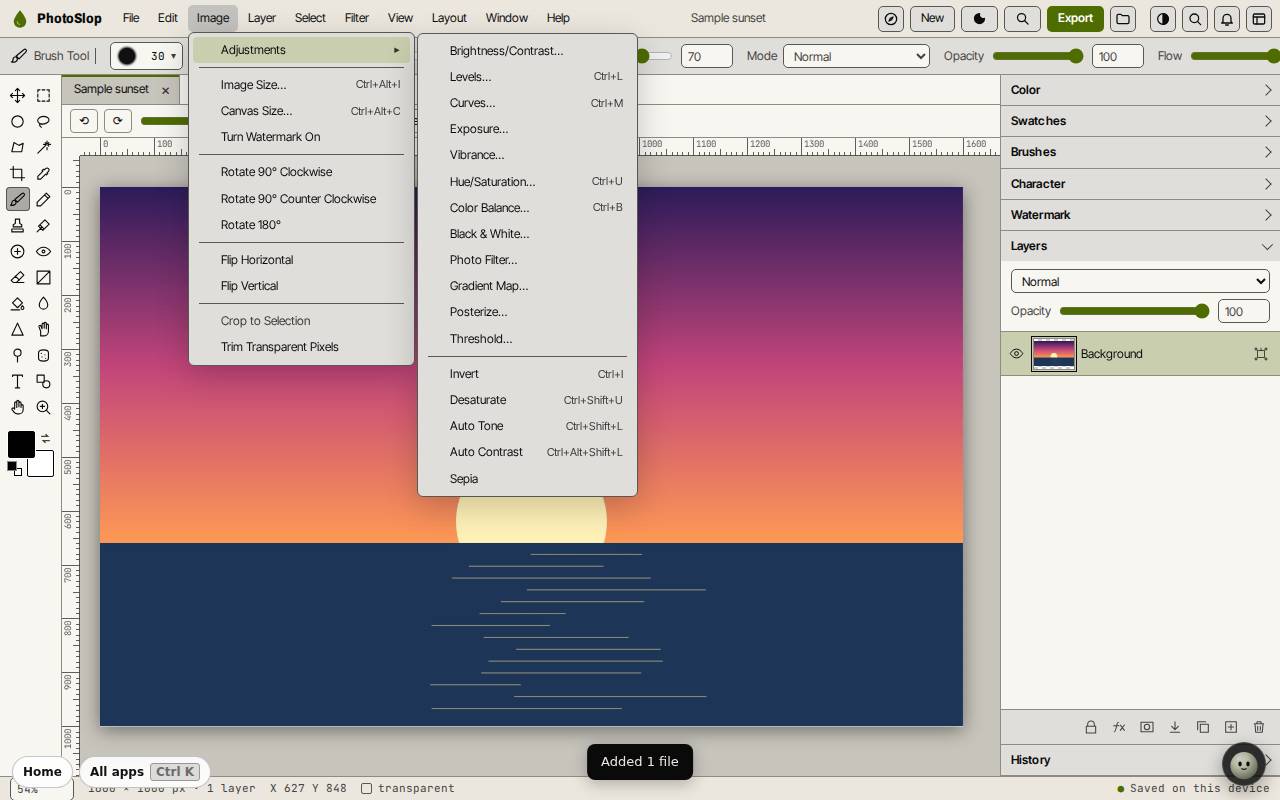Click the Export button
Screen dimensions: 1280x800
(x=1075, y=18)
